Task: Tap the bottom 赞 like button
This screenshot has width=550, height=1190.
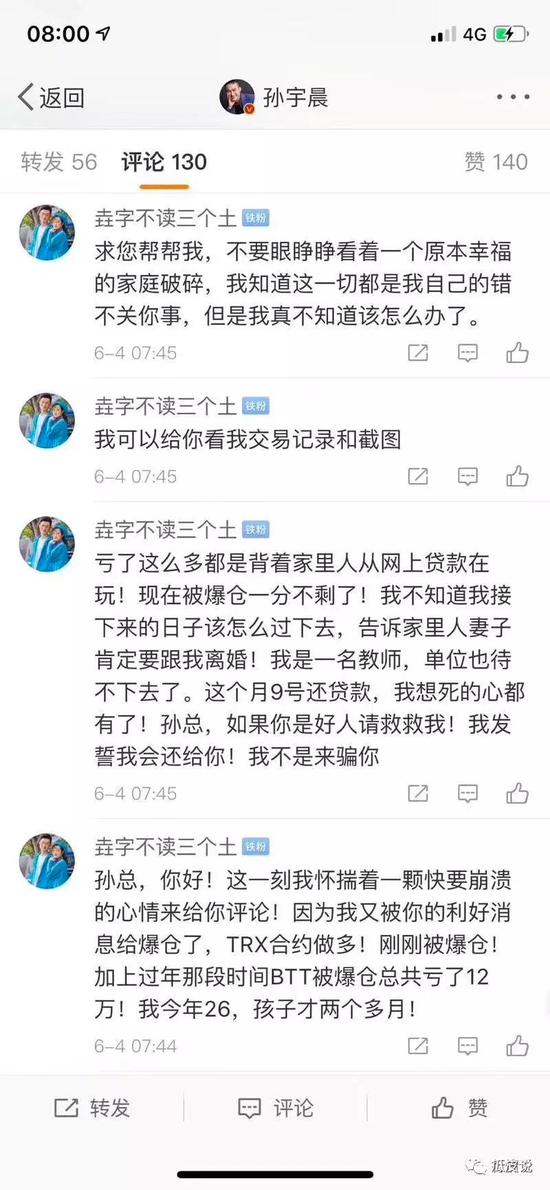Action: [x=460, y=1108]
